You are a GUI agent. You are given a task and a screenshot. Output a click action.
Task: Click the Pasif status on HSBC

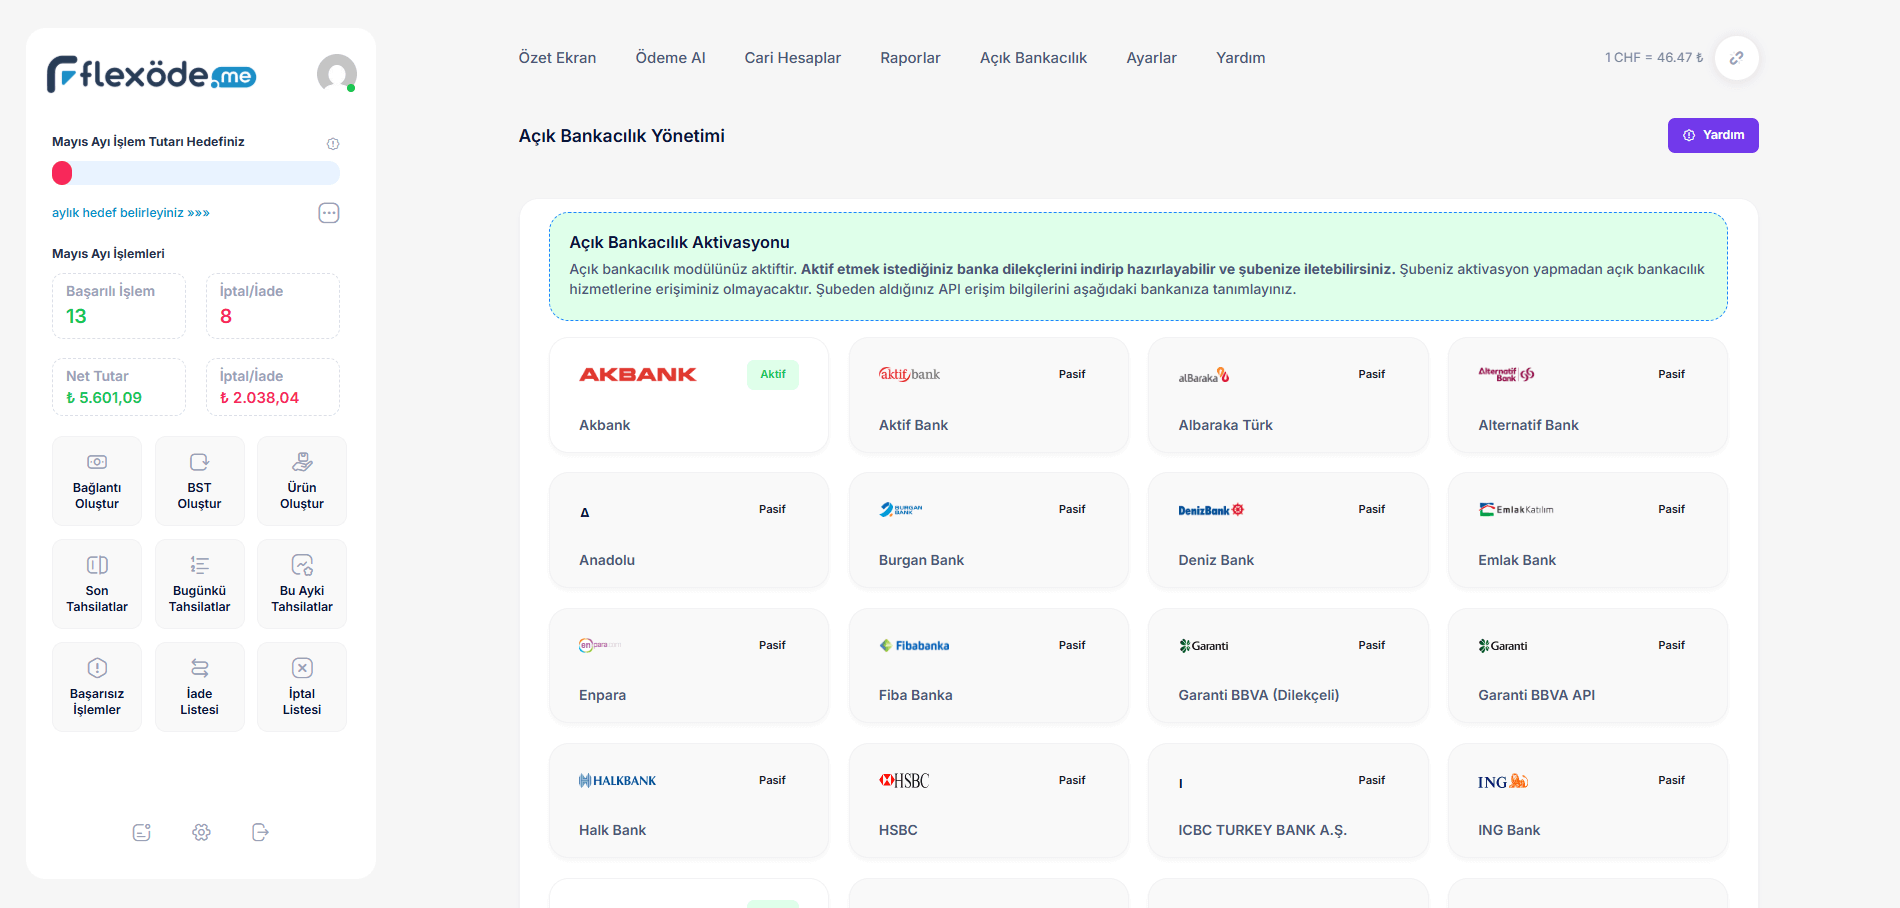tap(1072, 780)
